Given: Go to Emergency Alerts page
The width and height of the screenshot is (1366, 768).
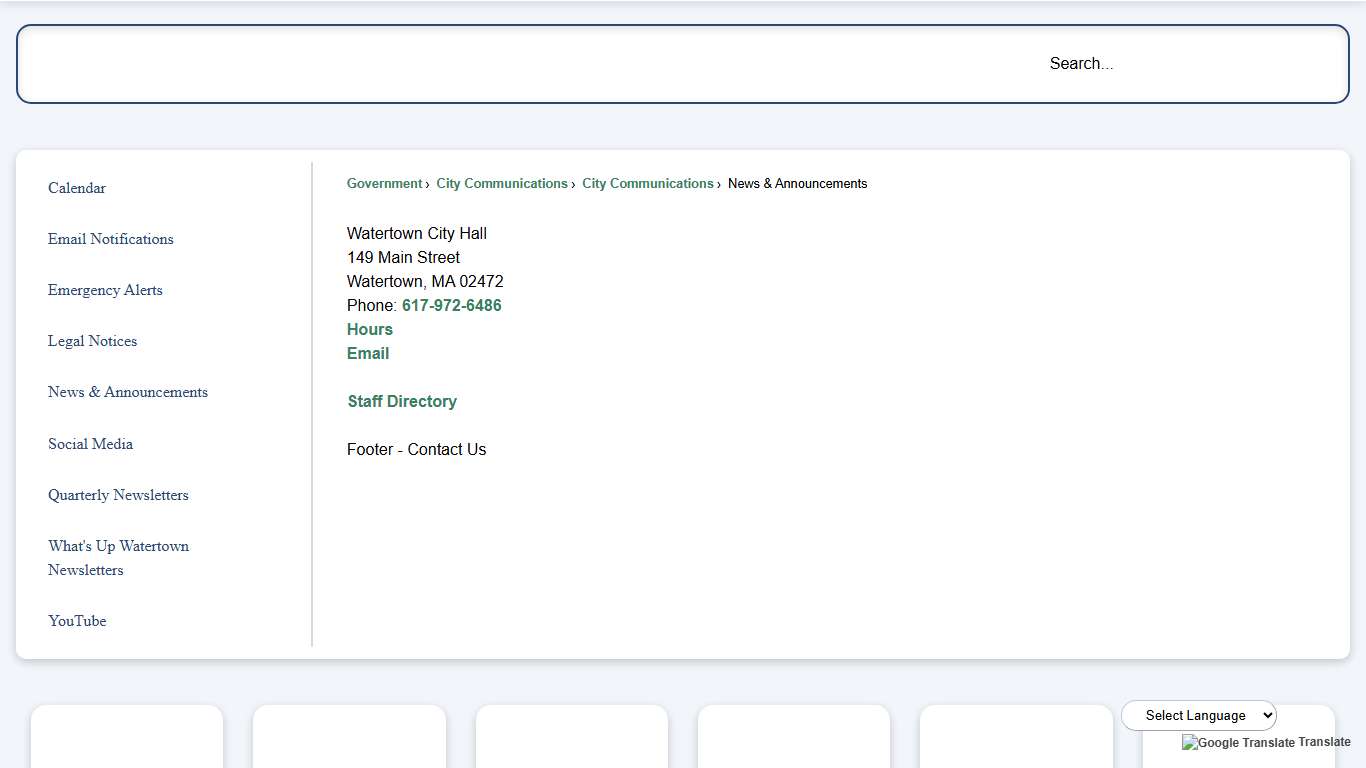Looking at the screenshot, I should click(105, 290).
